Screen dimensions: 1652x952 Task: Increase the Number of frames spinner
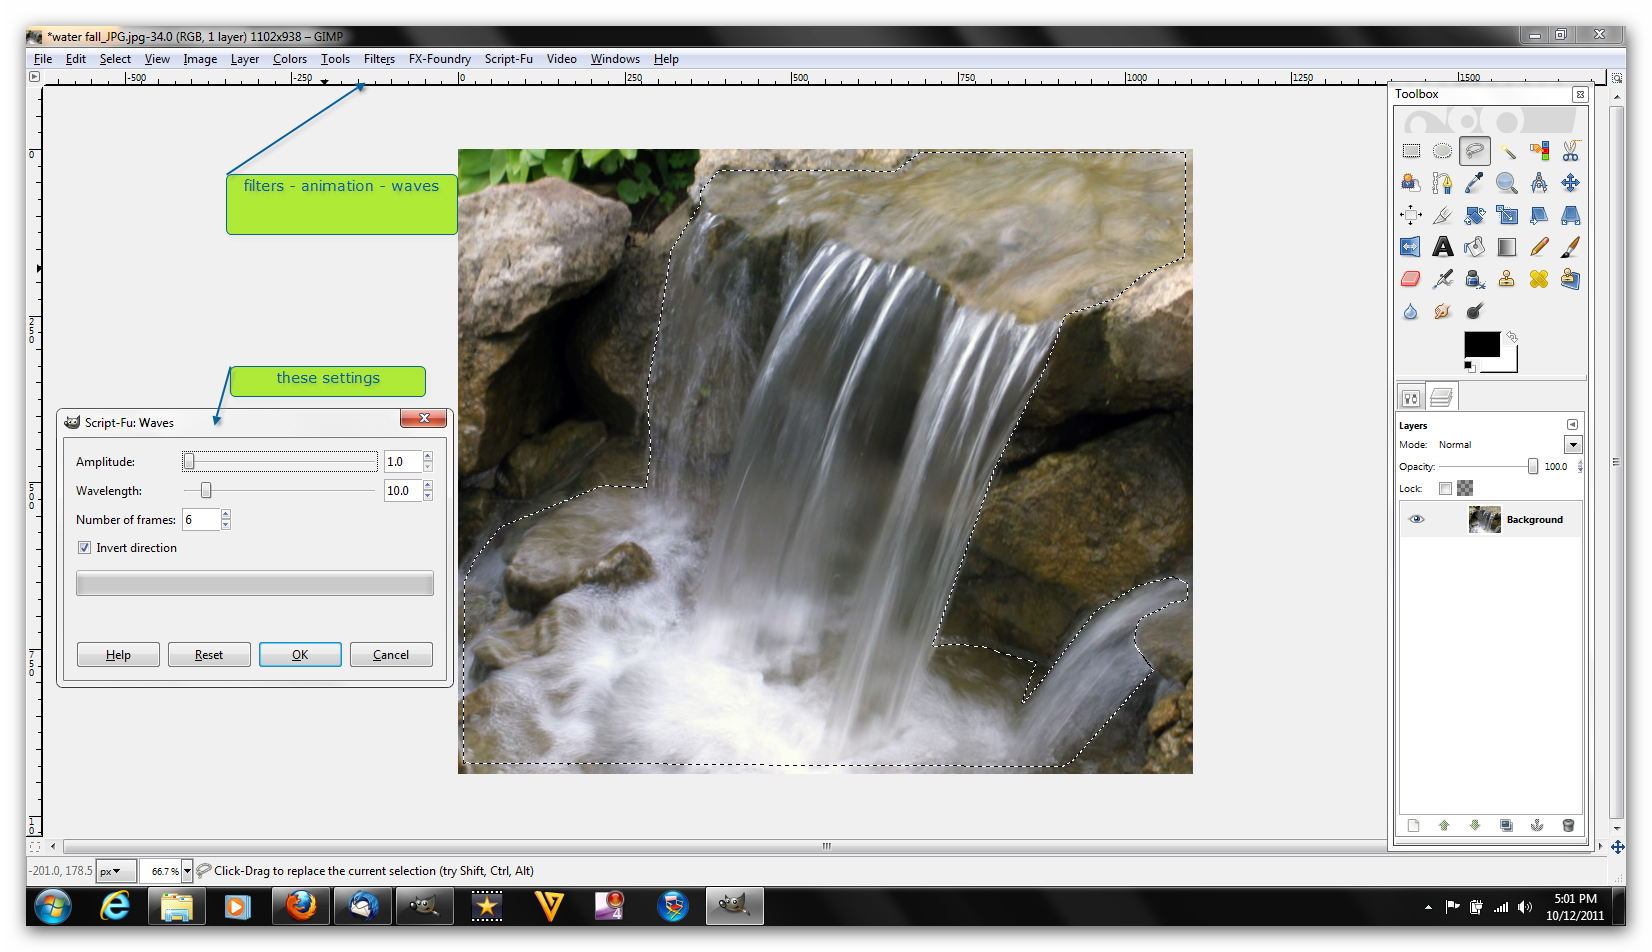[226, 514]
